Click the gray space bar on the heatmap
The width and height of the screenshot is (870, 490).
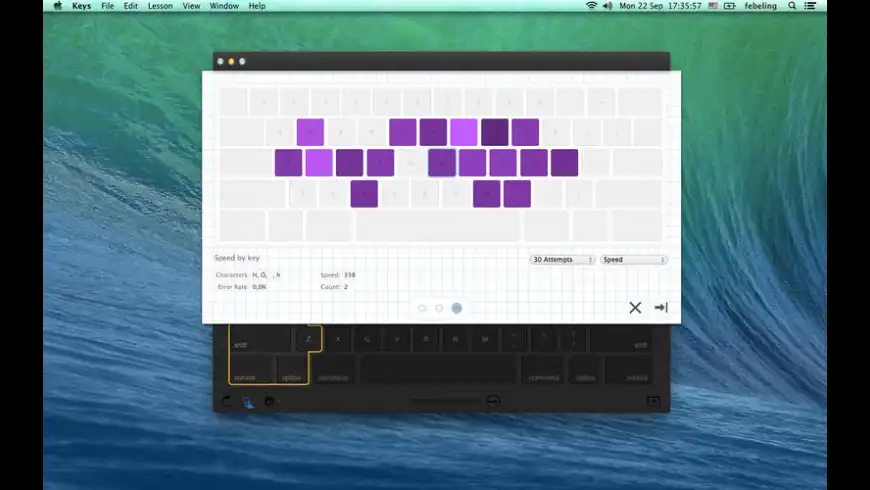coord(438,226)
